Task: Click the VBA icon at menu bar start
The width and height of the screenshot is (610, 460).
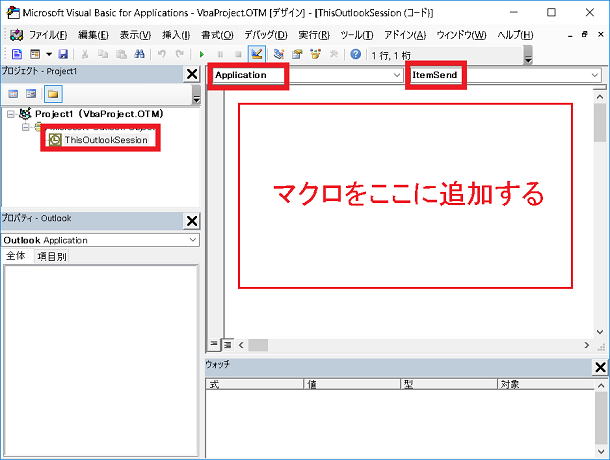Action: click(x=16, y=35)
